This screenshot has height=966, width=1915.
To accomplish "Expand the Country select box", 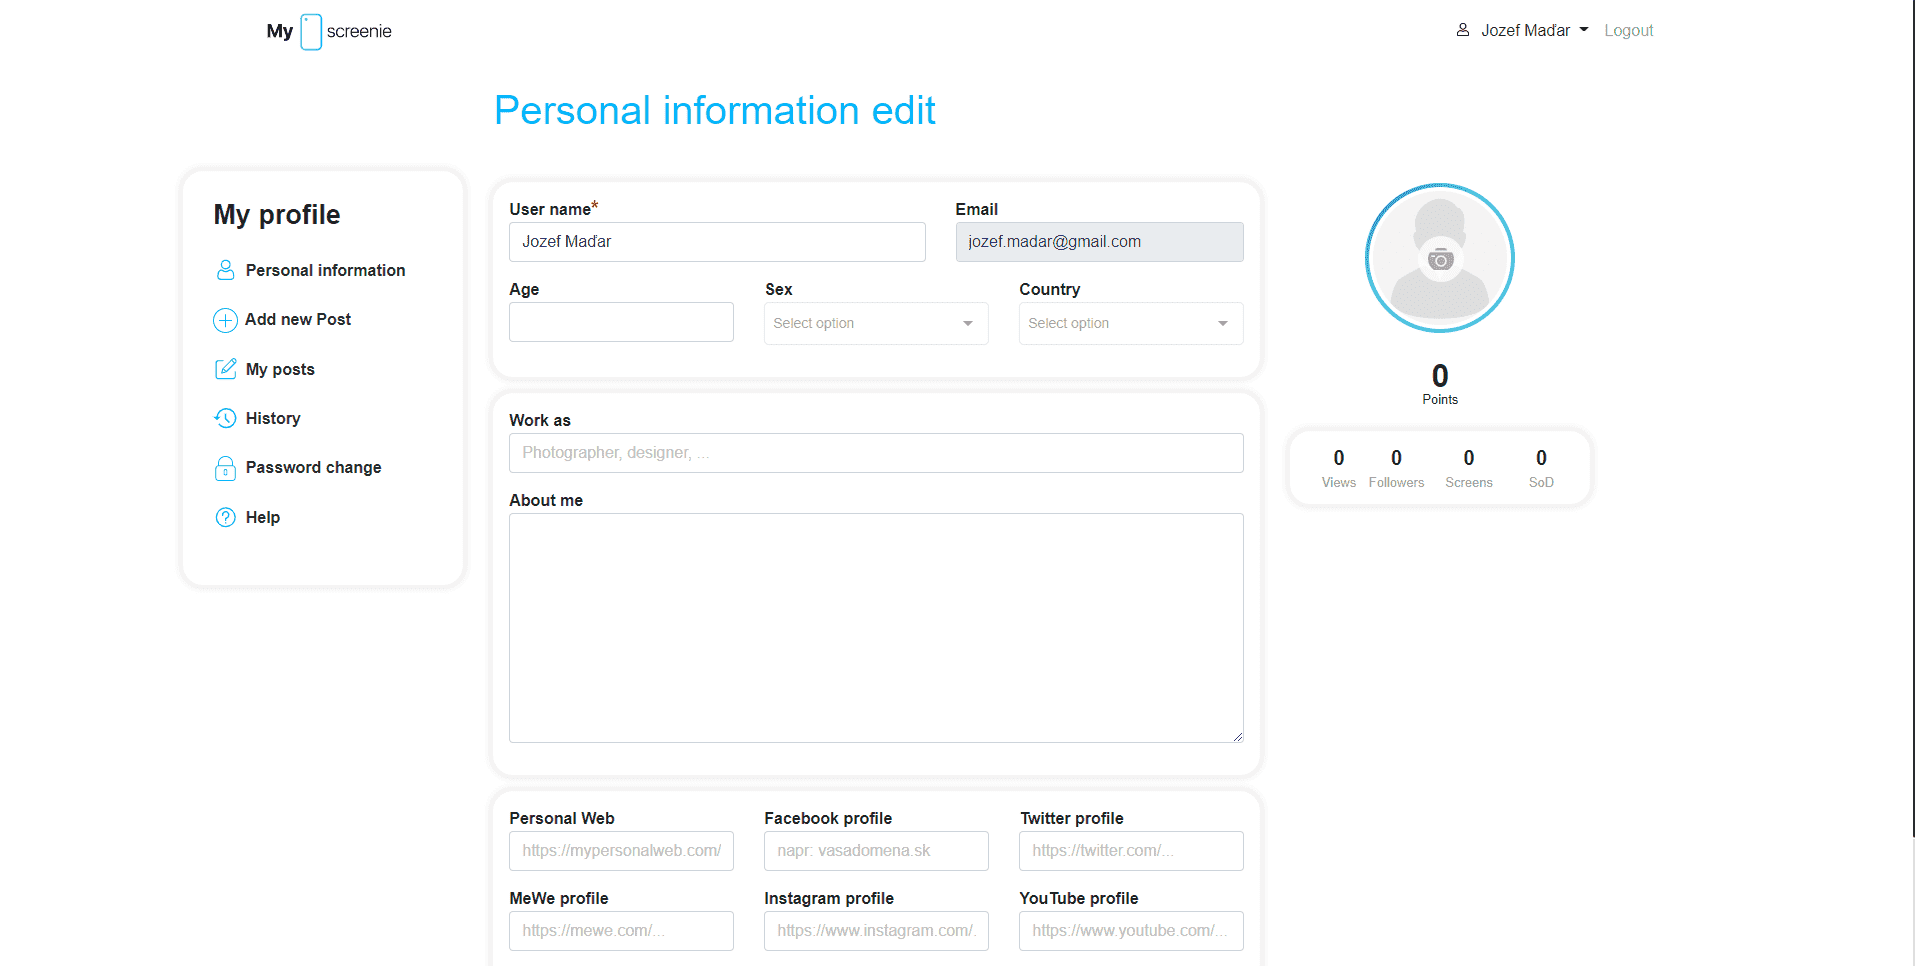I will tap(1130, 324).
